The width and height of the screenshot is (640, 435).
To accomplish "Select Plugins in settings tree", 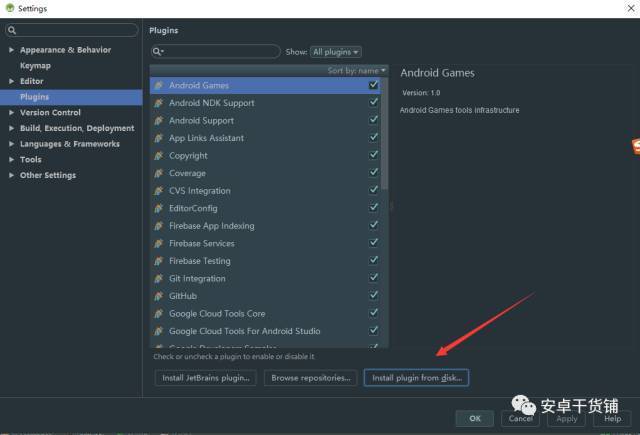I will point(71,97).
